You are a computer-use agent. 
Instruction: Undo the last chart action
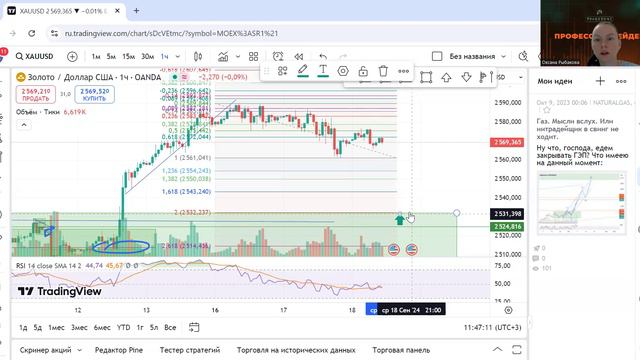(x=323, y=56)
